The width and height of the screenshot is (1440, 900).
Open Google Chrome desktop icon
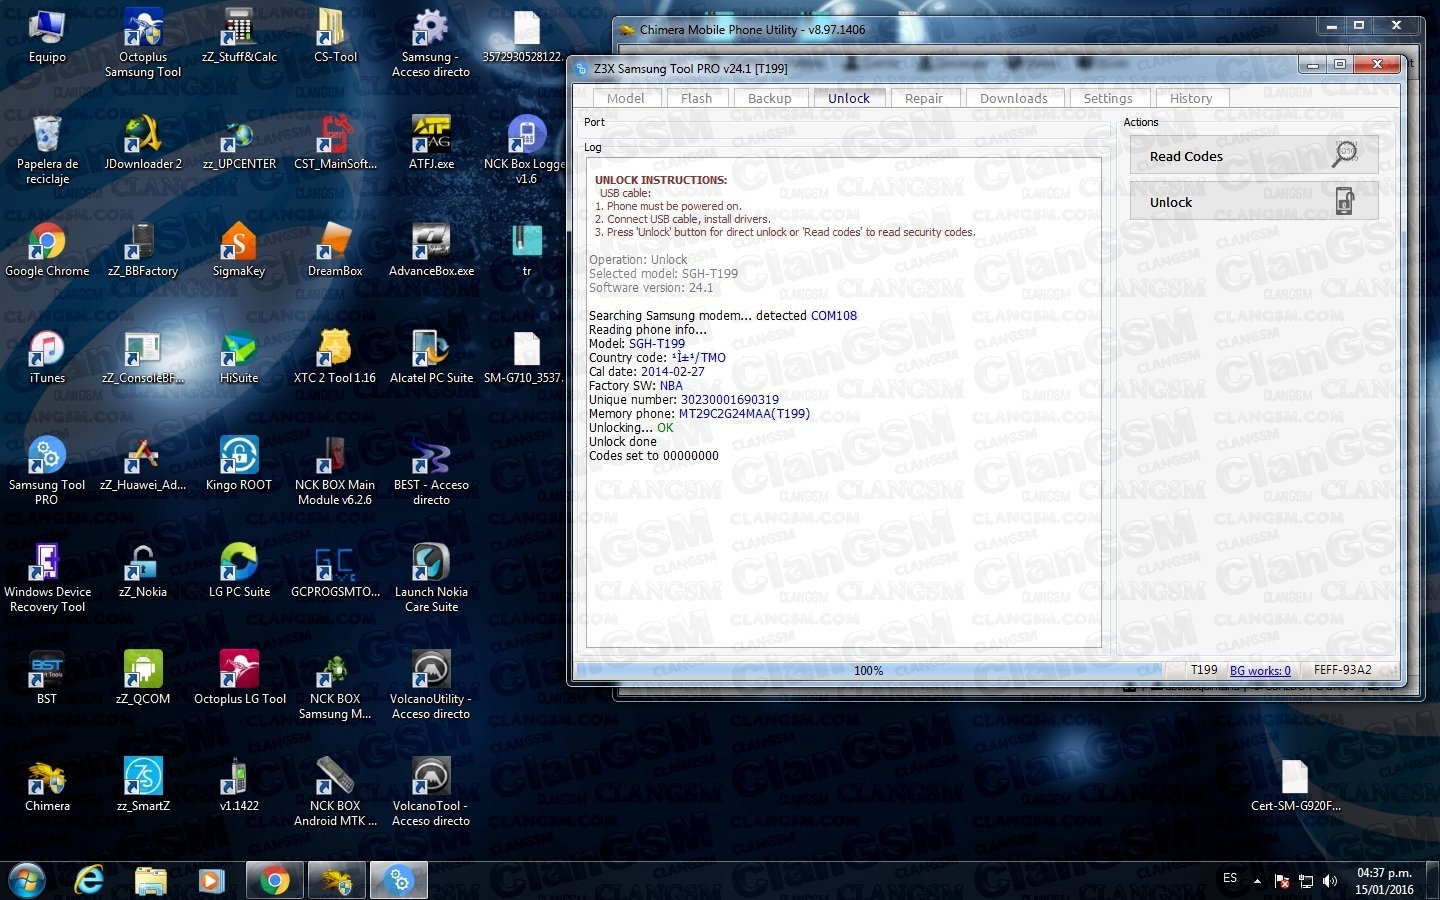47,250
